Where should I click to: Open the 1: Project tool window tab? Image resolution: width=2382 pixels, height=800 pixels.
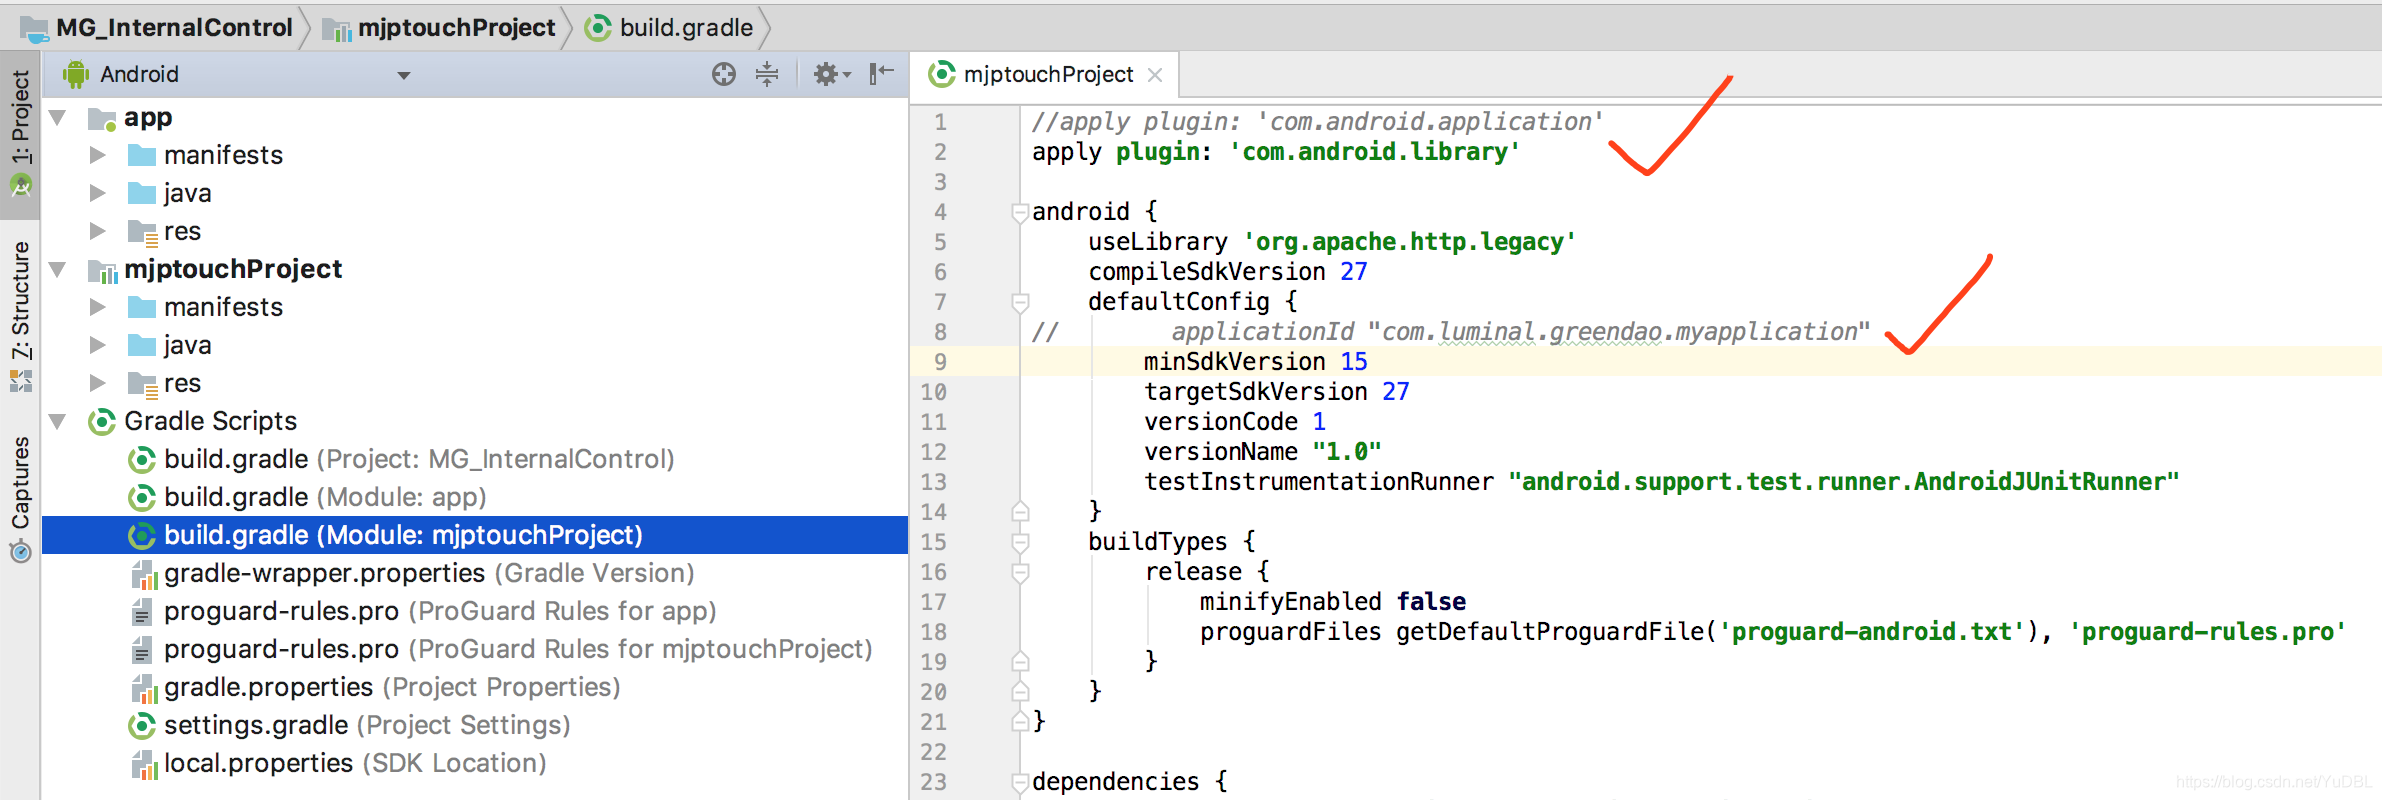[x=20, y=133]
